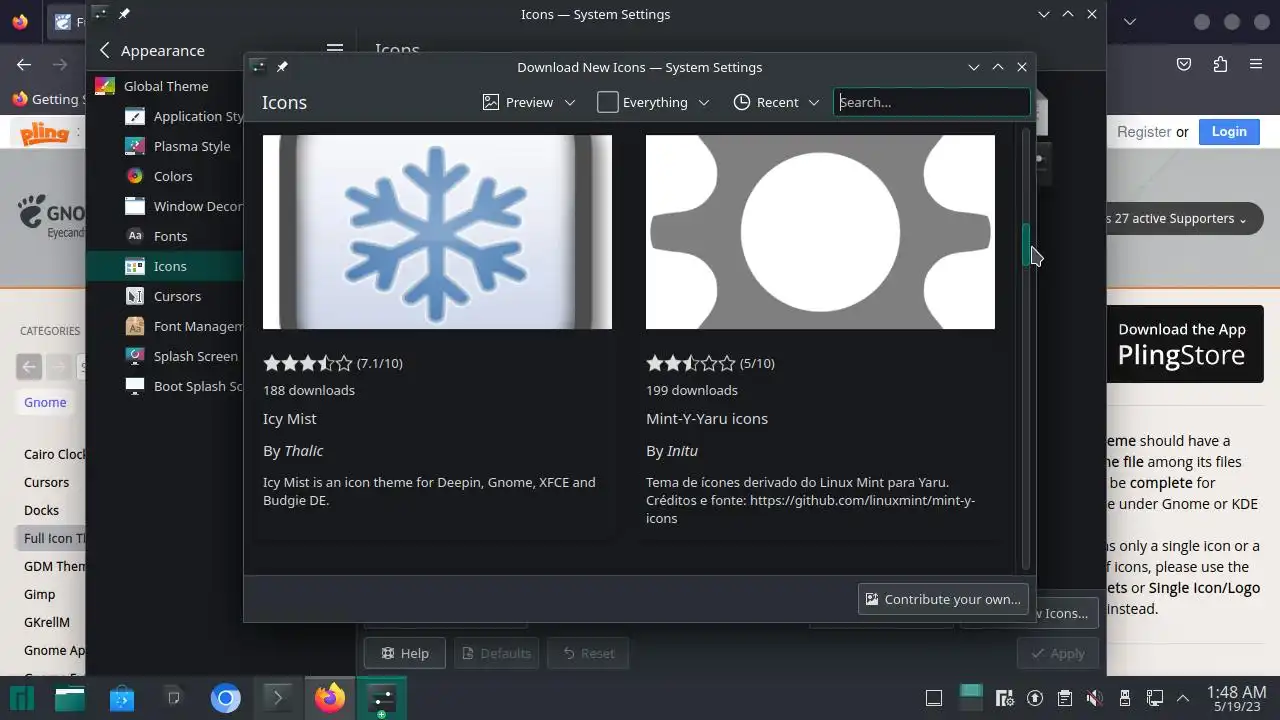The height and width of the screenshot is (720, 1280).
Task: Click Icy Mist star rating
Action: (x=308, y=363)
